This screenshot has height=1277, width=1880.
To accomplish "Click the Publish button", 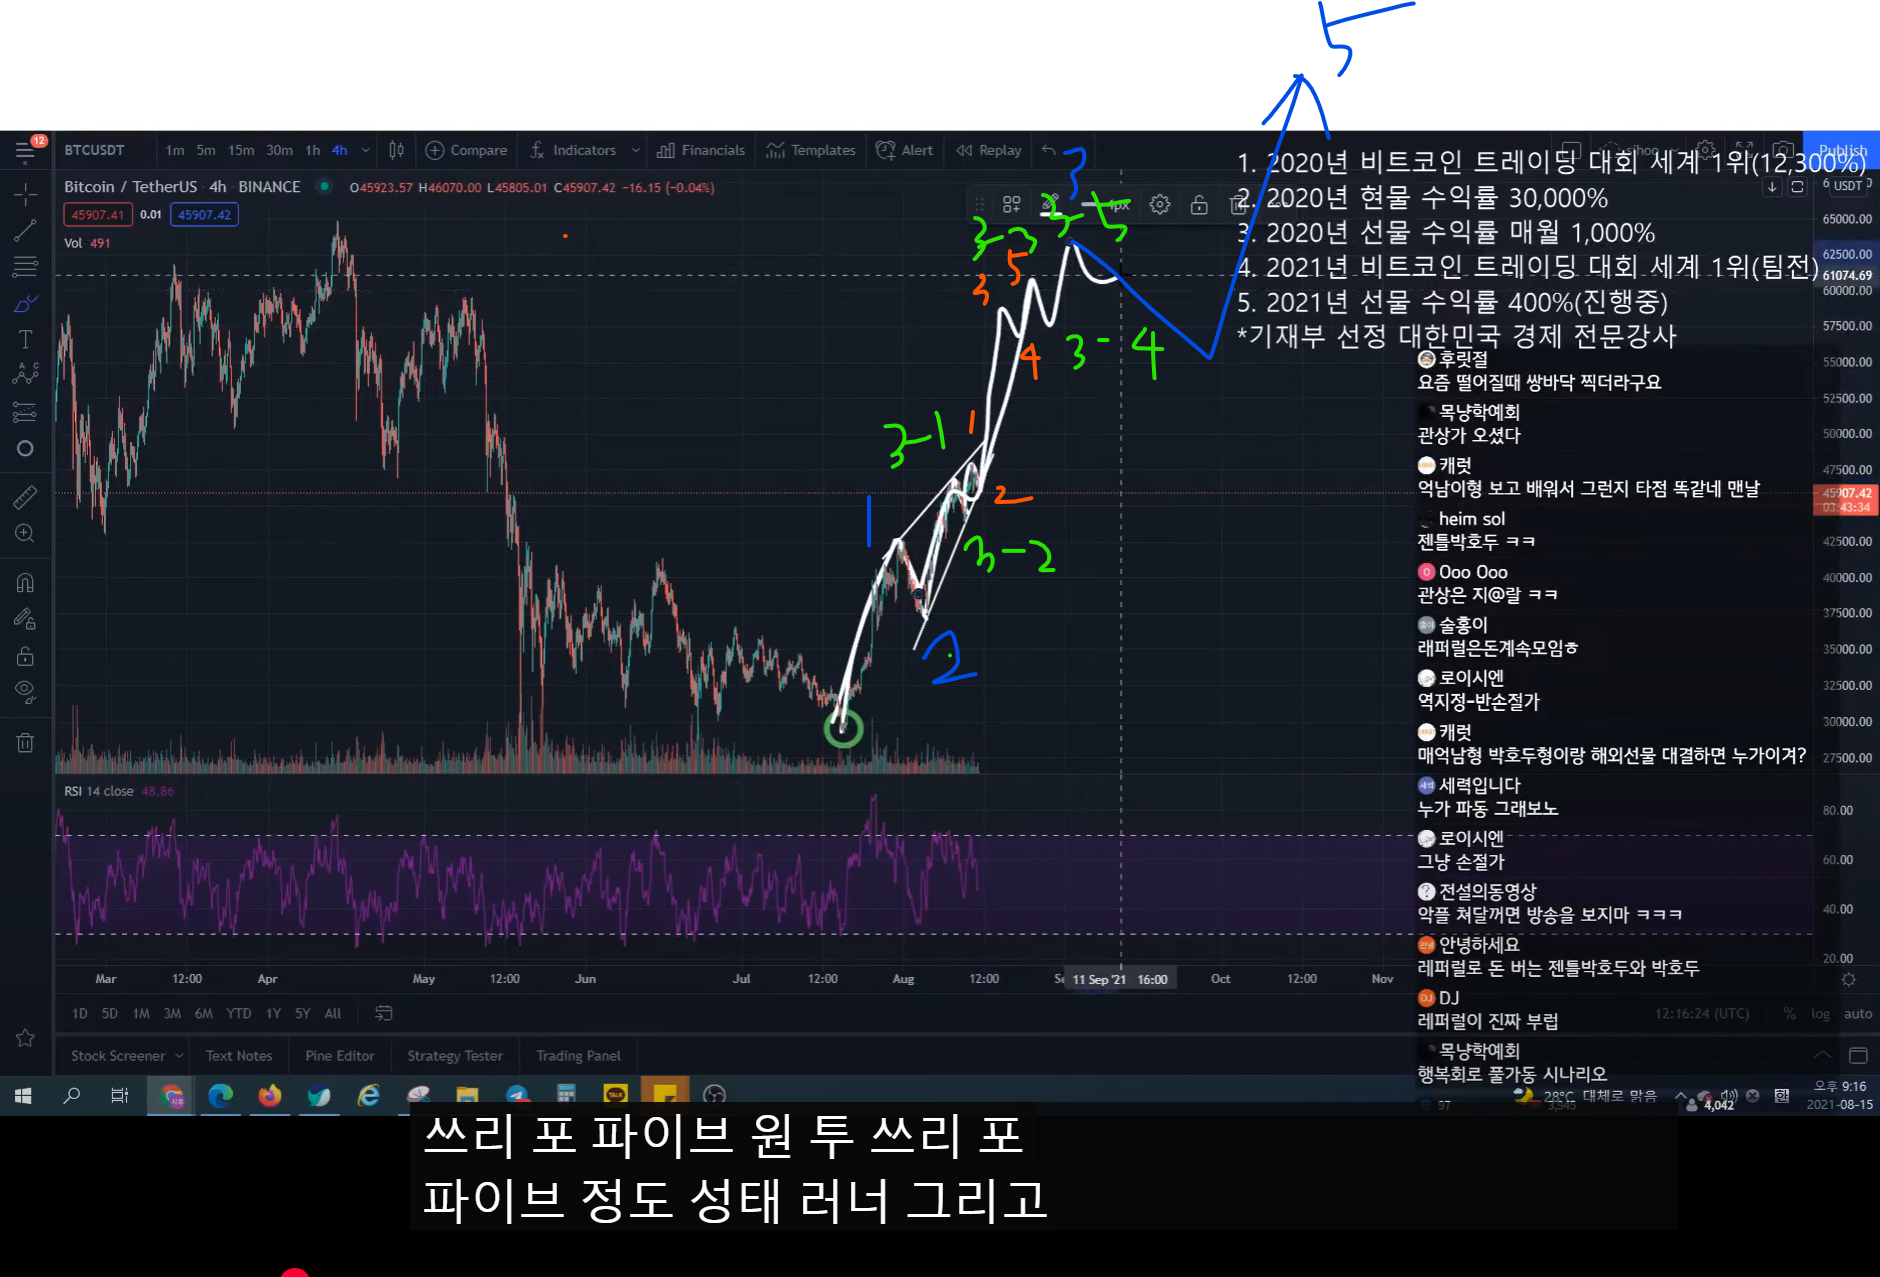I will coord(1842,150).
